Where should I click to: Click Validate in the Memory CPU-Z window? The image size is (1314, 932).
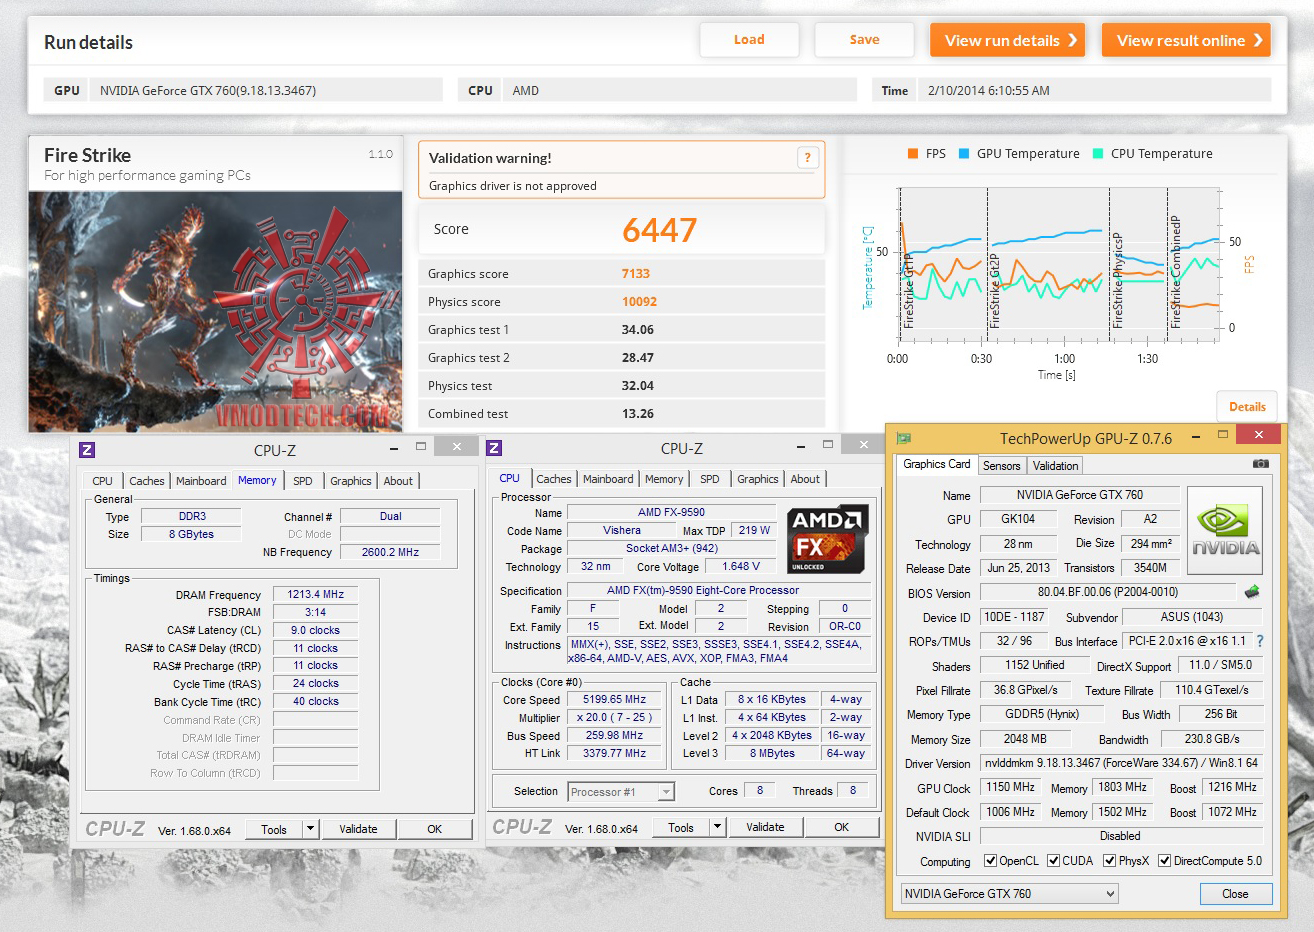(358, 829)
